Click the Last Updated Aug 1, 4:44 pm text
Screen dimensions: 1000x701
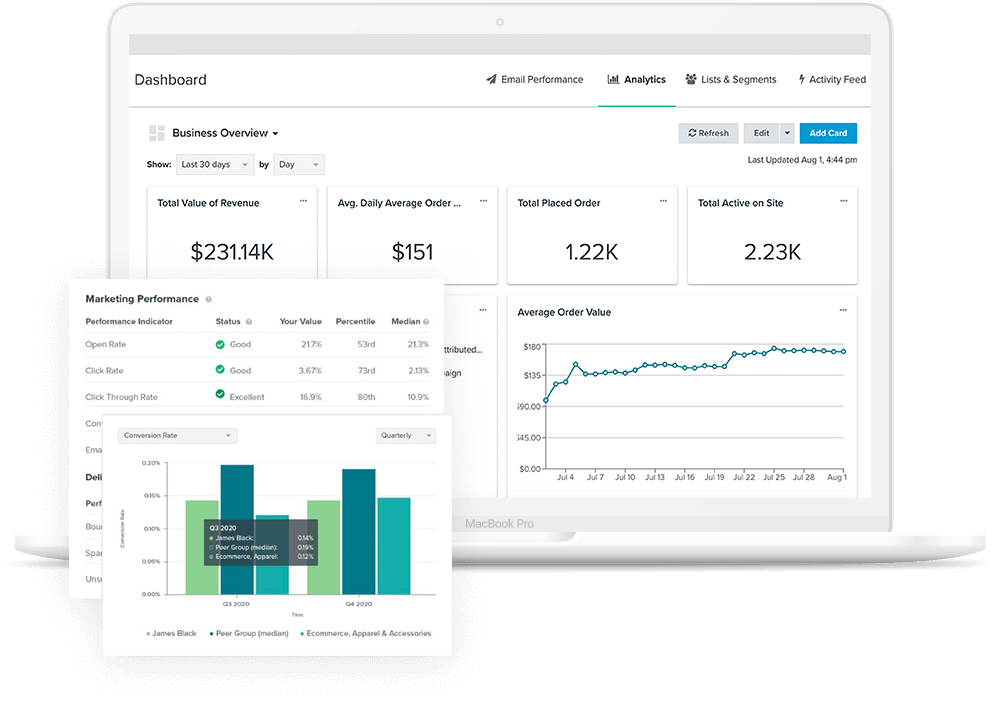click(802, 160)
